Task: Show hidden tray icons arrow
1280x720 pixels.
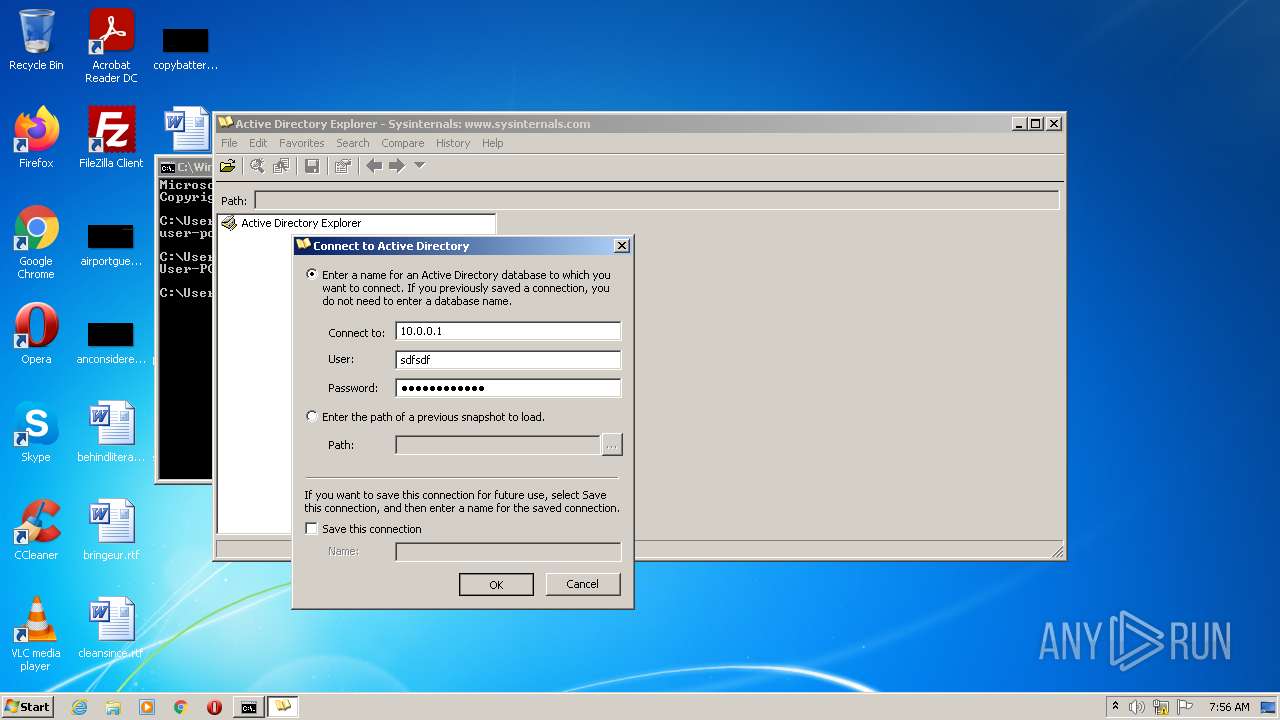Action: tap(1115, 707)
